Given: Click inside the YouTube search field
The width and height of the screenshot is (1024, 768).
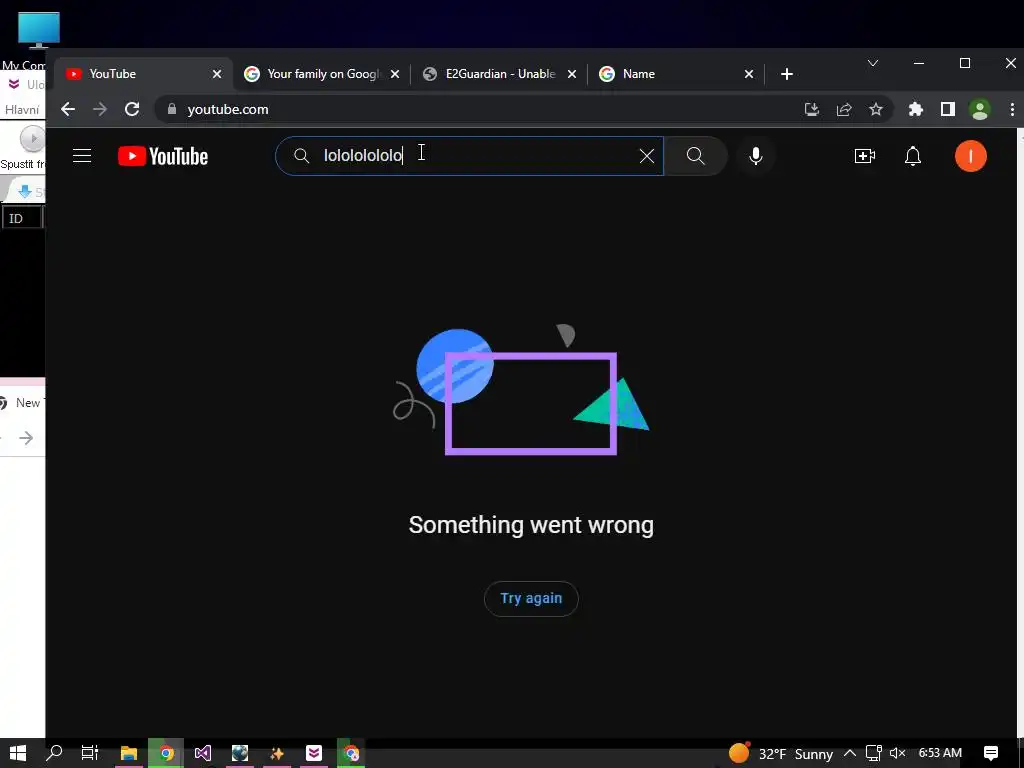Looking at the screenshot, I should click(469, 156).
